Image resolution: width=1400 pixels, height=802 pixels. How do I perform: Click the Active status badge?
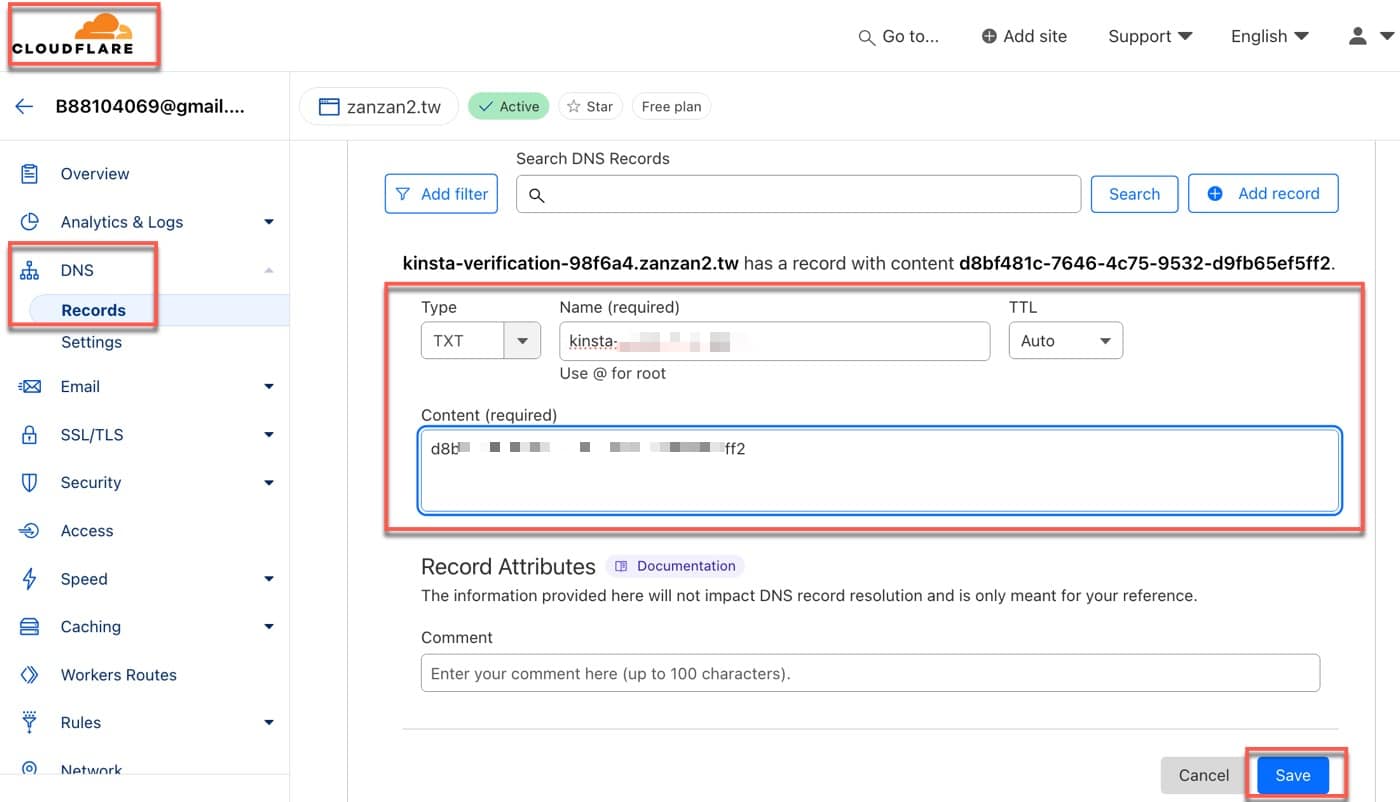(x=509, y=106)
